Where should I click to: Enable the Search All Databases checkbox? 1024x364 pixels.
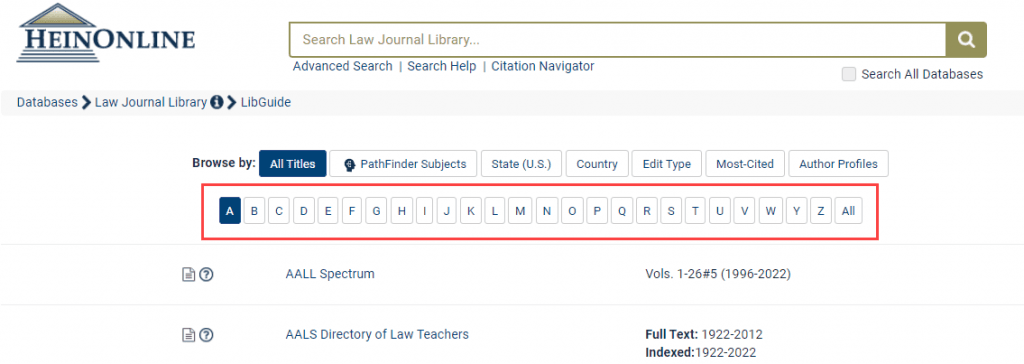(848, 74)
